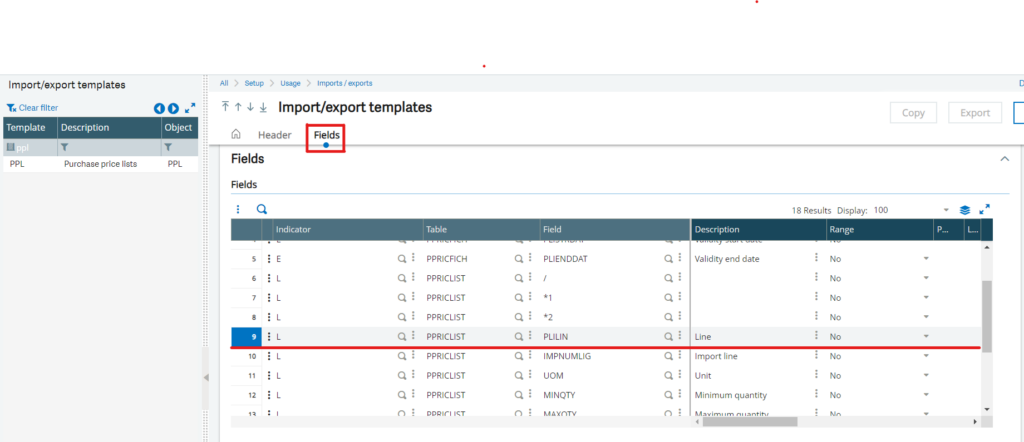This screenshot has width=1024, height=442.
Task: Open lookup for PLILIN field
Action: (668, 337)
